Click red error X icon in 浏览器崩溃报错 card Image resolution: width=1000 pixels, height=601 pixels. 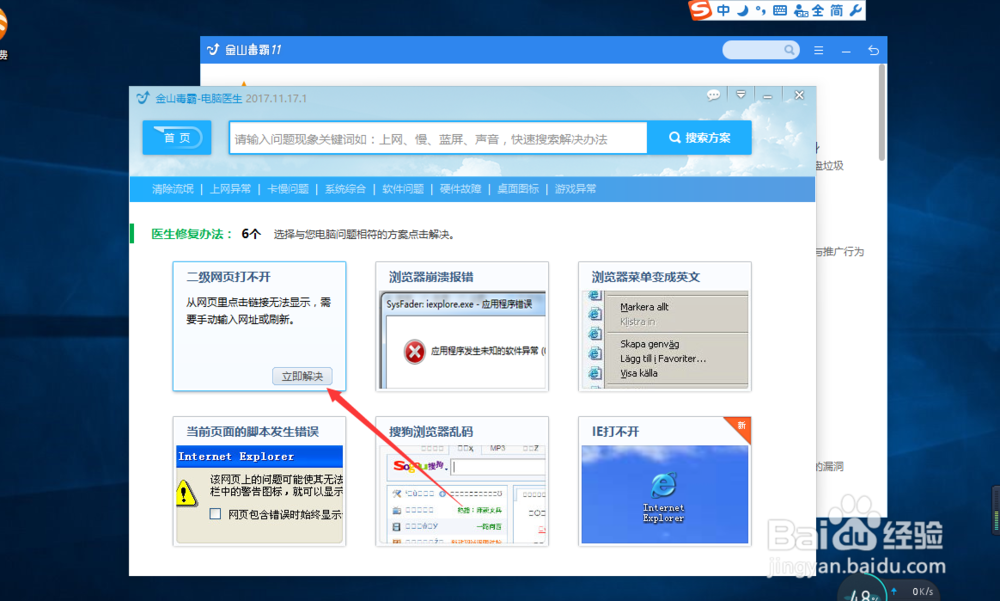[415, 352]
